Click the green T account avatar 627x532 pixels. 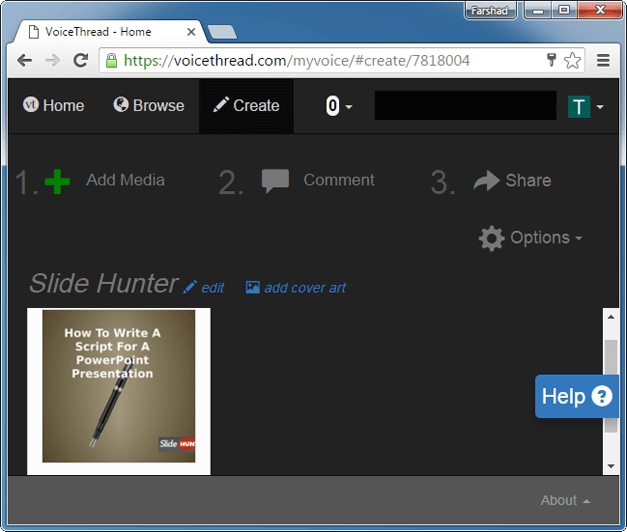[x=579, y=107]
